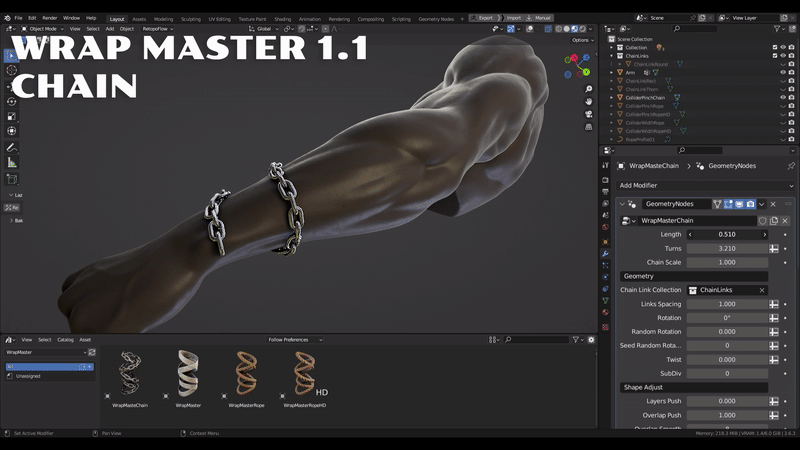Open WrapMaster asset library dropdown
The height and width of the screenshot is (450, 800).
click(x=46, y=353)
